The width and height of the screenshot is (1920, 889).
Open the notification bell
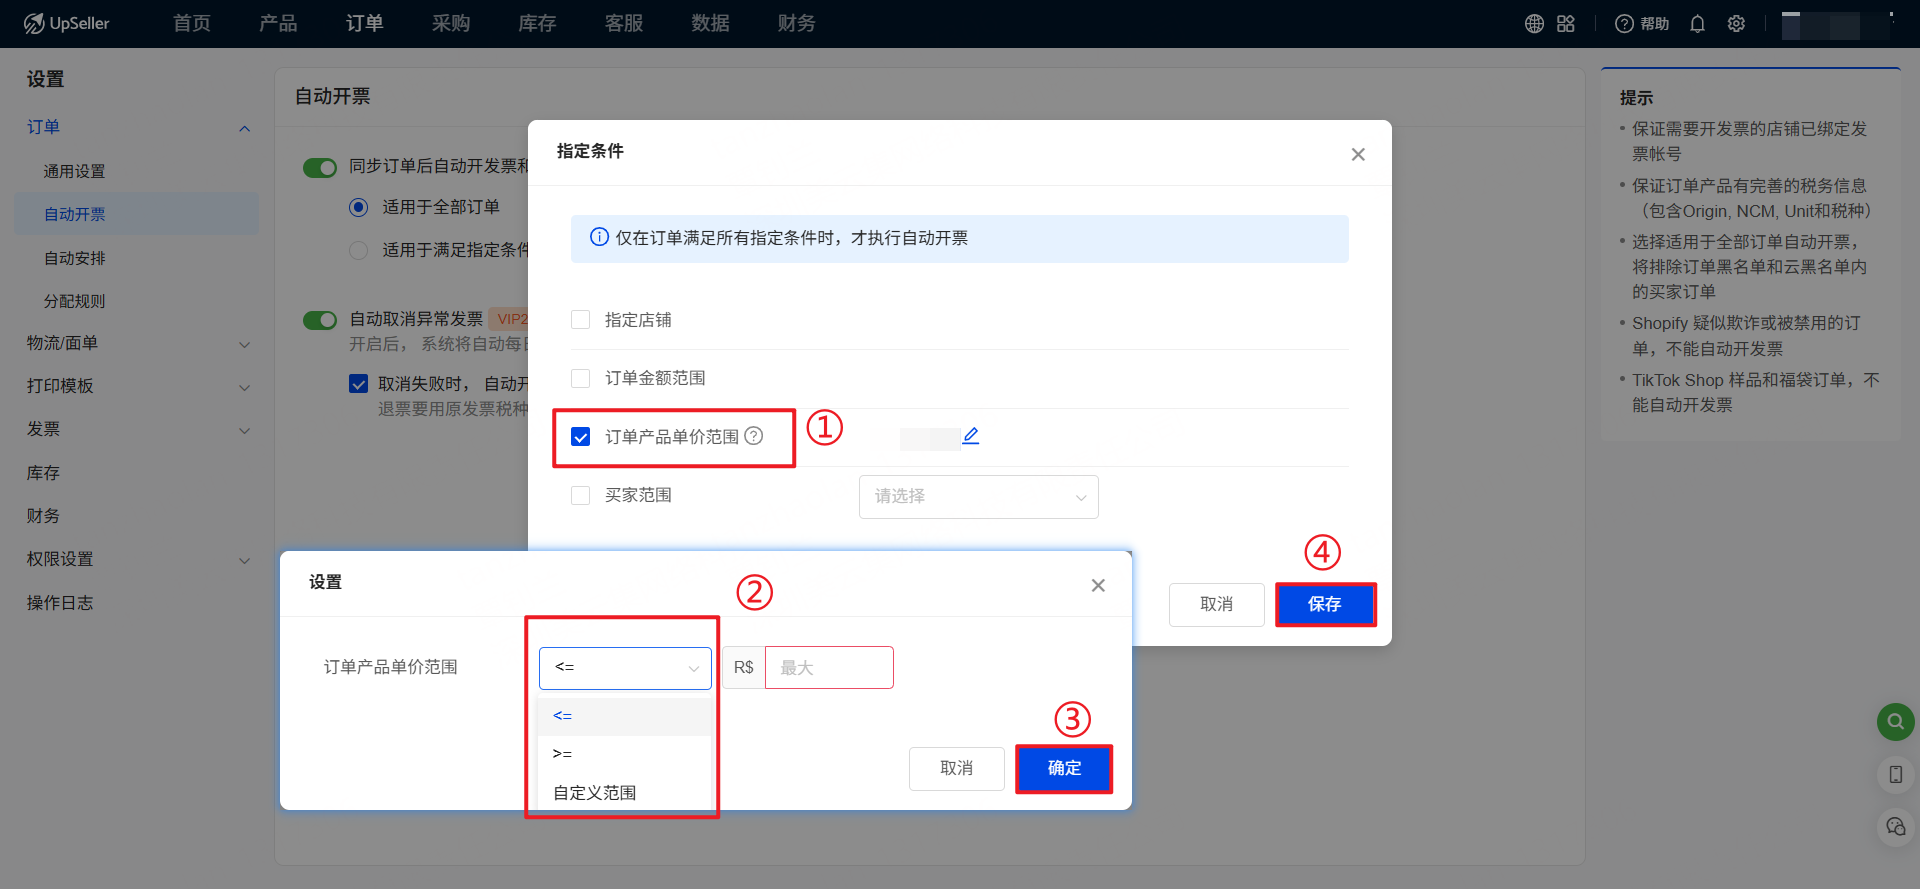click(x=1697, y=24)
